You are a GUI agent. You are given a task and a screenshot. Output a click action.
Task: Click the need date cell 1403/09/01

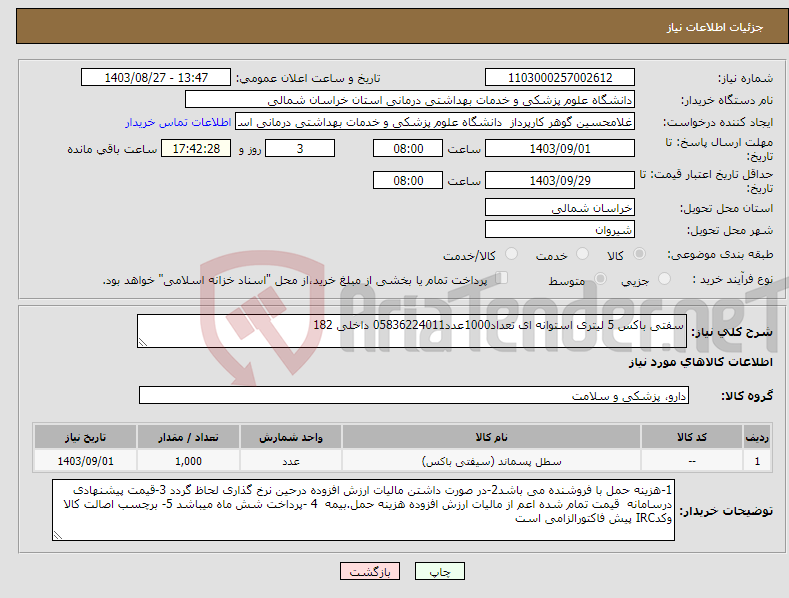86,461
